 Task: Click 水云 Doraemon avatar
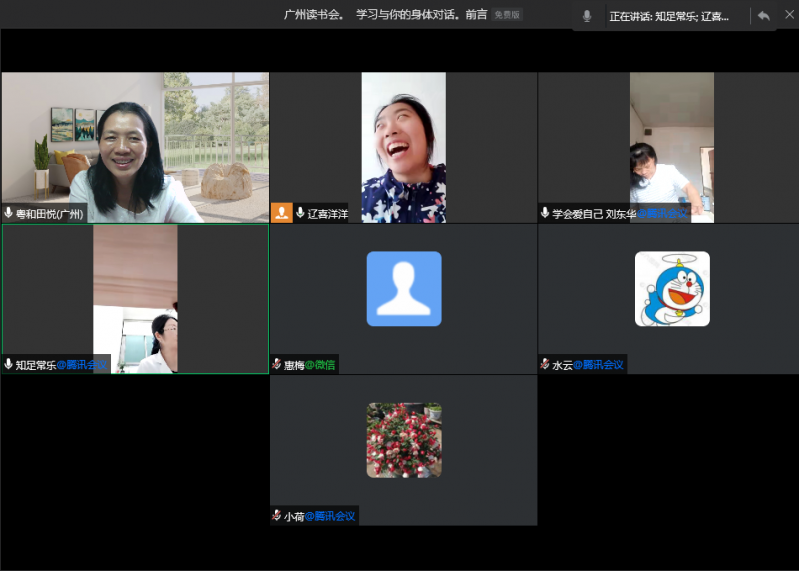(x=672, y=288)
